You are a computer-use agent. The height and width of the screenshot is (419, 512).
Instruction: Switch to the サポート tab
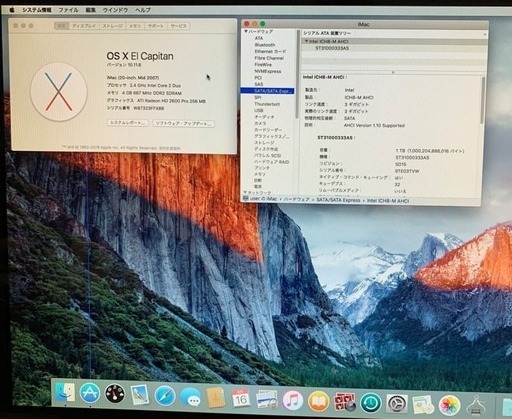[x=156, y=26]
